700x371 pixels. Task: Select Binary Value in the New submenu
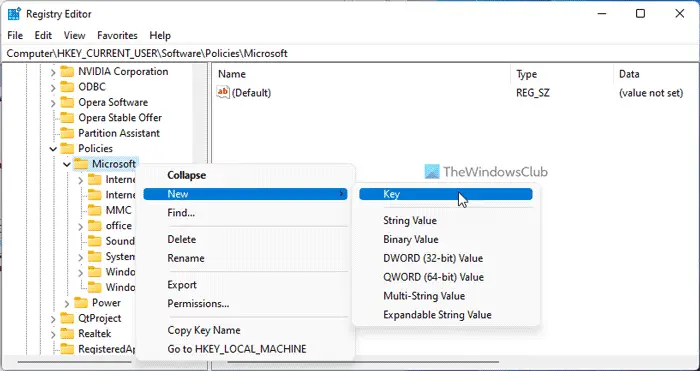pos(411,239)
